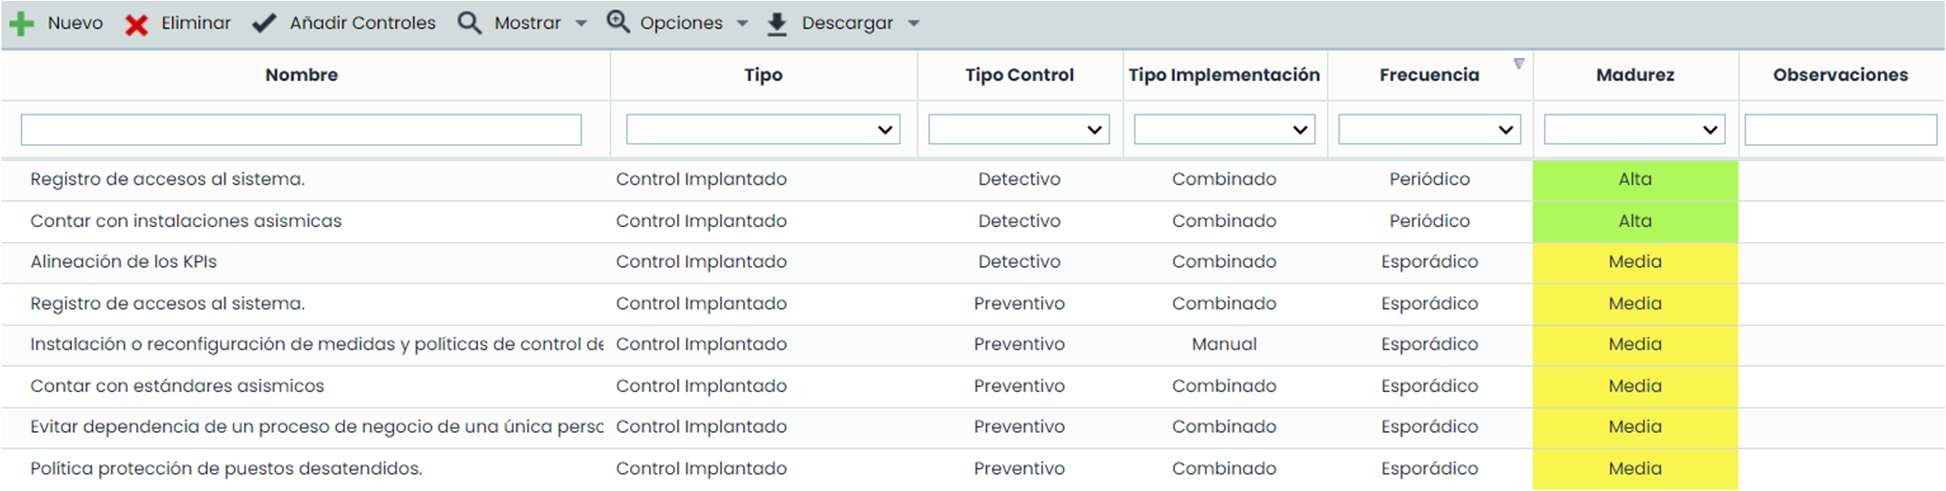Click the Nombre filter text field
1946x491 pixels.
tap(301, 129)
